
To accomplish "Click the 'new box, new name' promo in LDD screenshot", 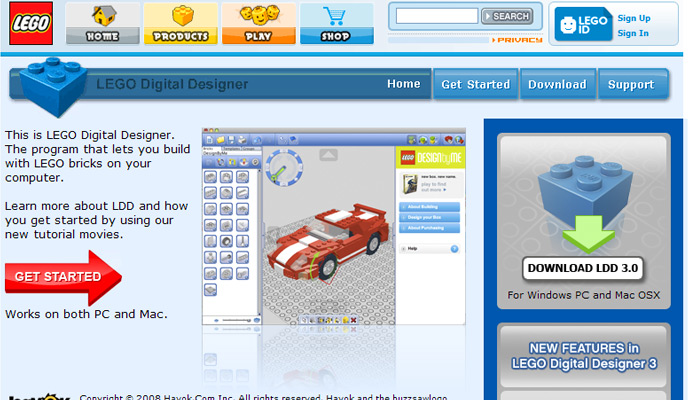I will 432,183.
